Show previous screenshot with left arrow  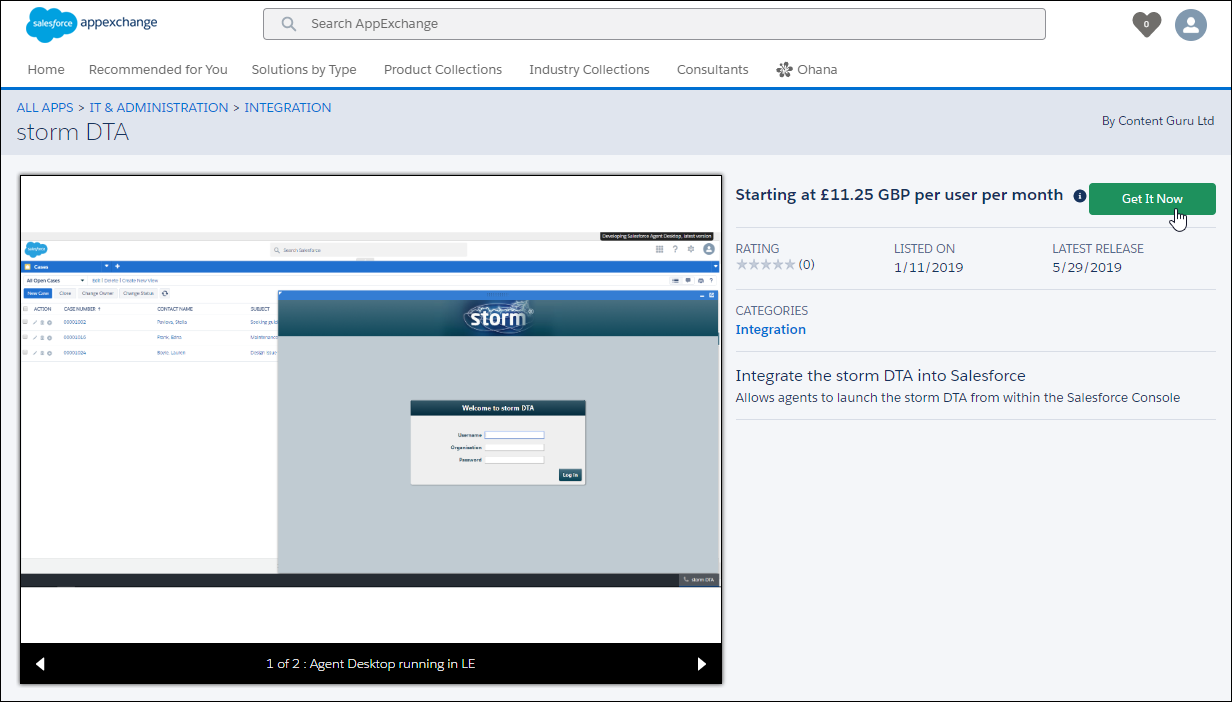pyautogui.click(x=41, y=664)
